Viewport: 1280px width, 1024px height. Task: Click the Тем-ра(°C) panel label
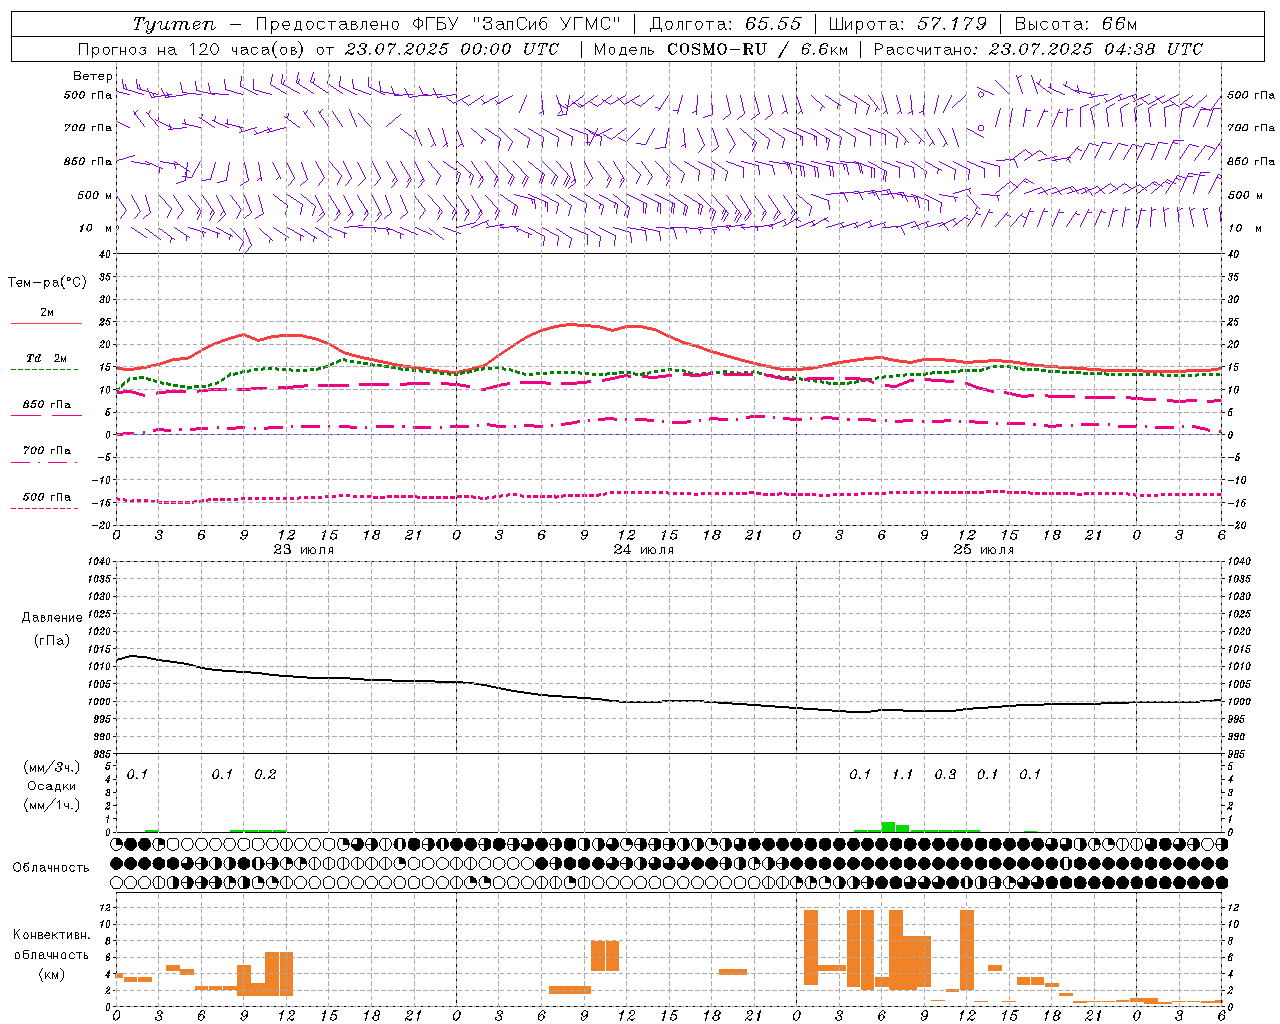tap(47, 283)
